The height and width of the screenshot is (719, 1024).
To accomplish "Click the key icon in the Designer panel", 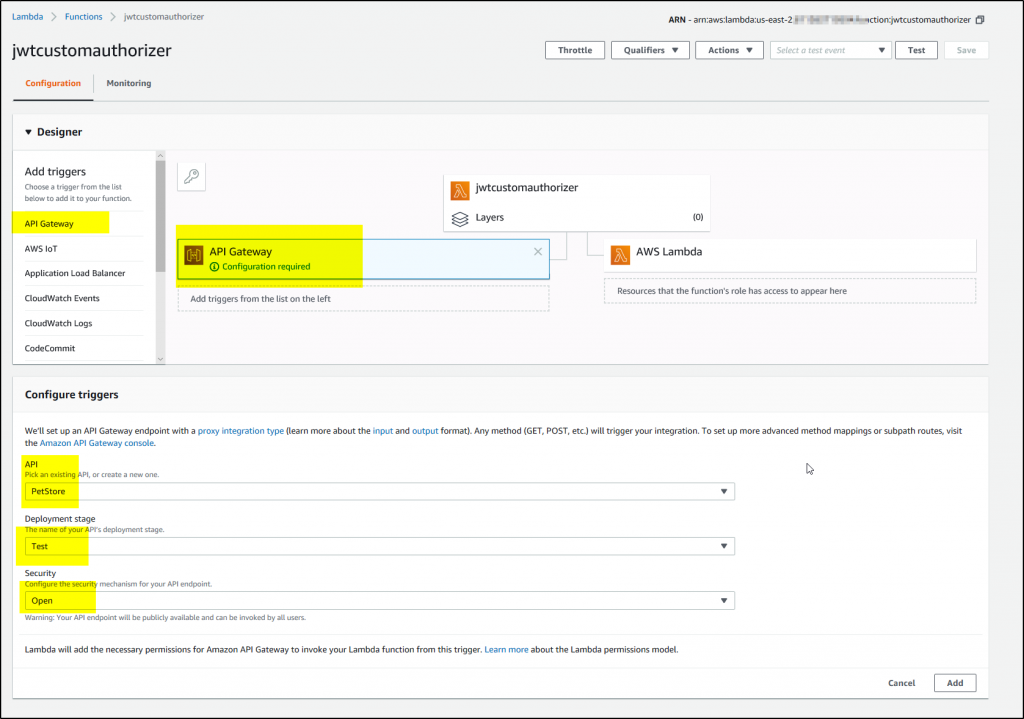I will coord(191,176).
